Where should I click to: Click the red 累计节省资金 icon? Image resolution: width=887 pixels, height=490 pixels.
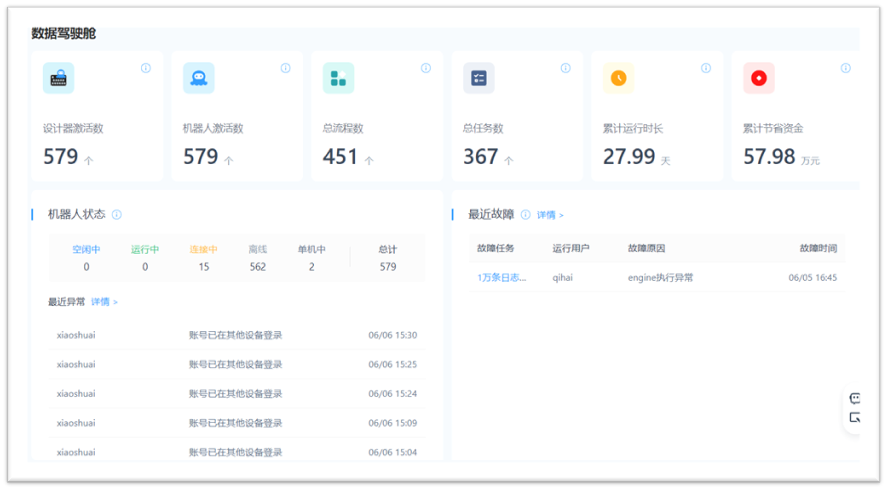coord(758,78)
